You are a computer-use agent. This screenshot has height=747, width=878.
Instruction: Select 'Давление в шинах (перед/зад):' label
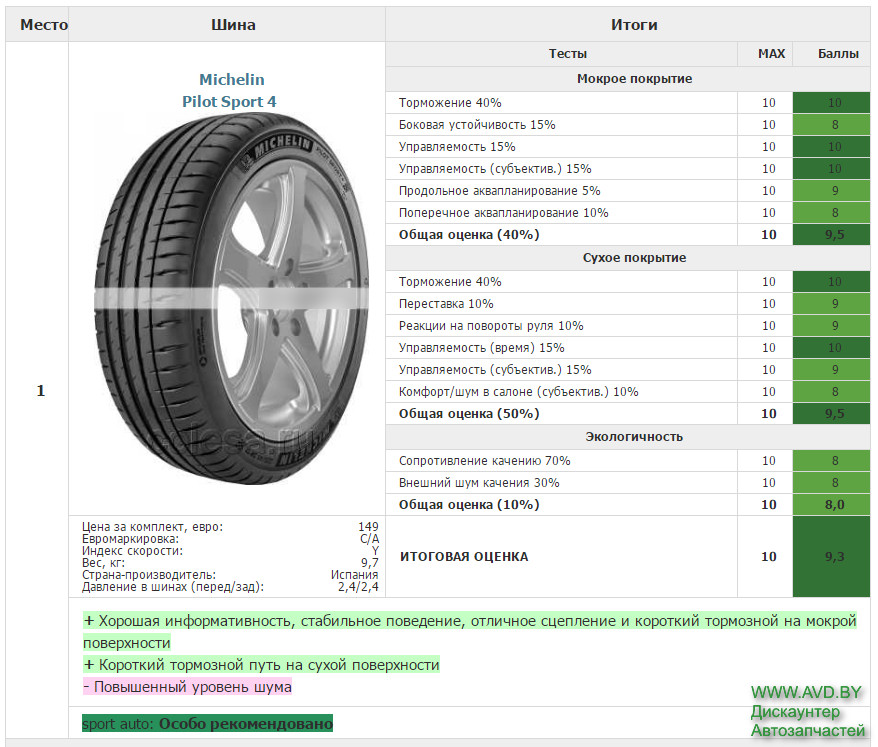click(x=173, y=587)
